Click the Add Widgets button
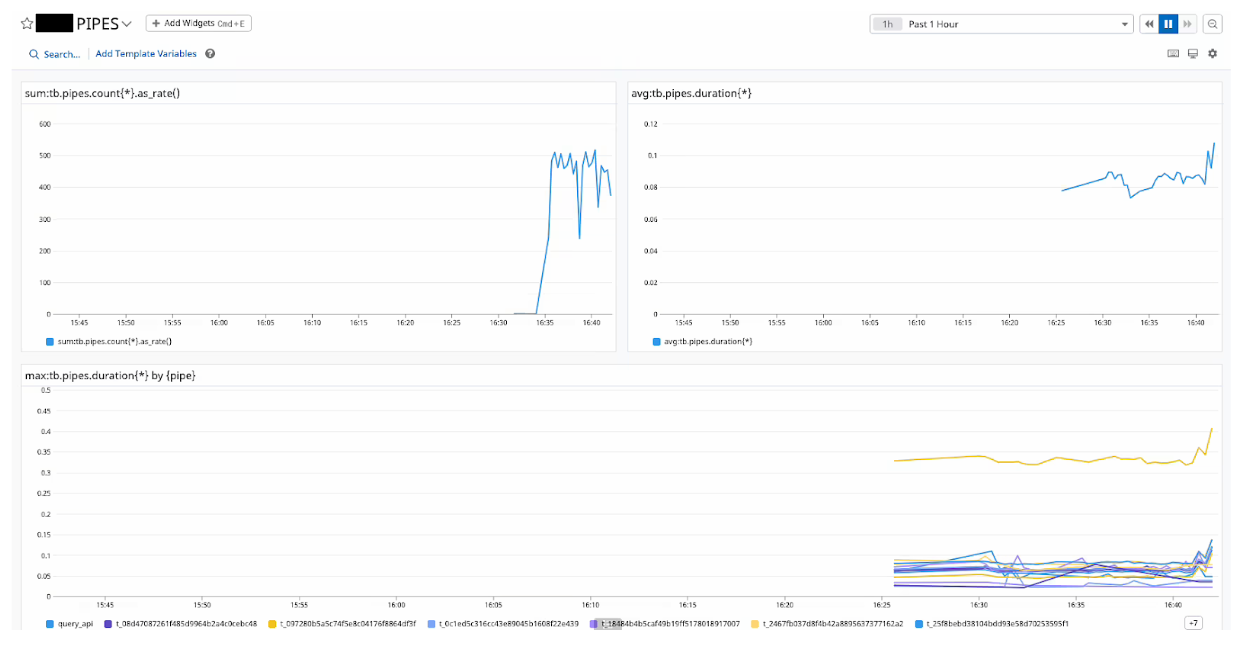Viewport: 1240px width, 648px height. point(198,23)
